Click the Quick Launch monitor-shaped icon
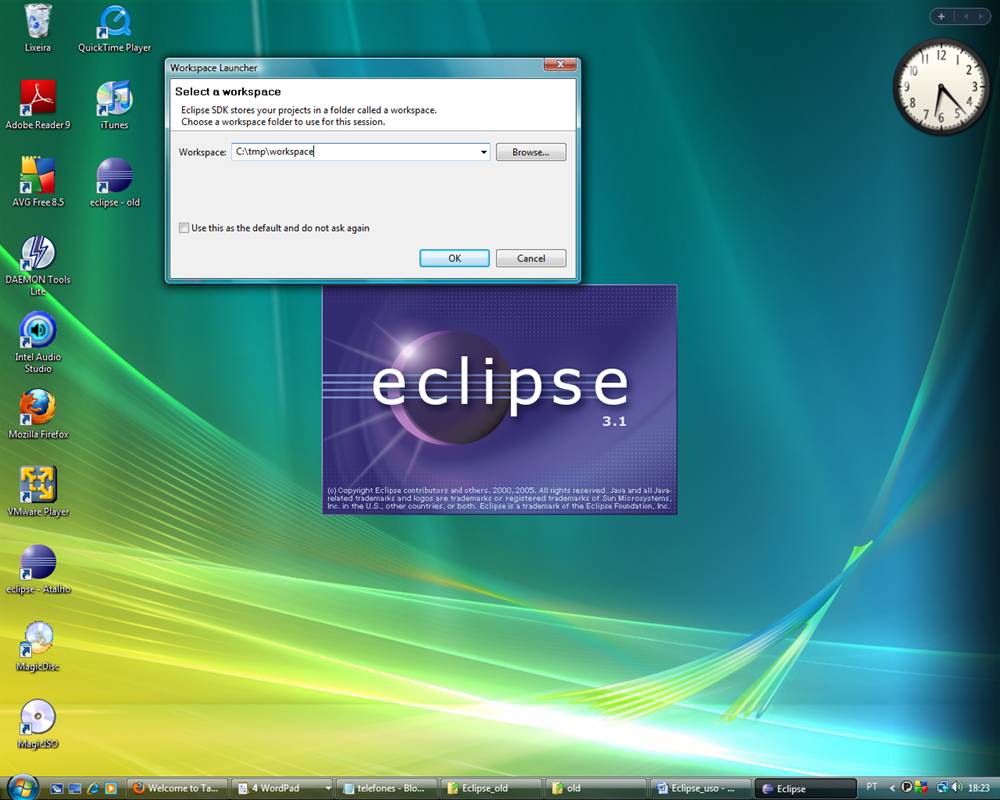This screenshot has height=800, width=1000. pos(75,789)
